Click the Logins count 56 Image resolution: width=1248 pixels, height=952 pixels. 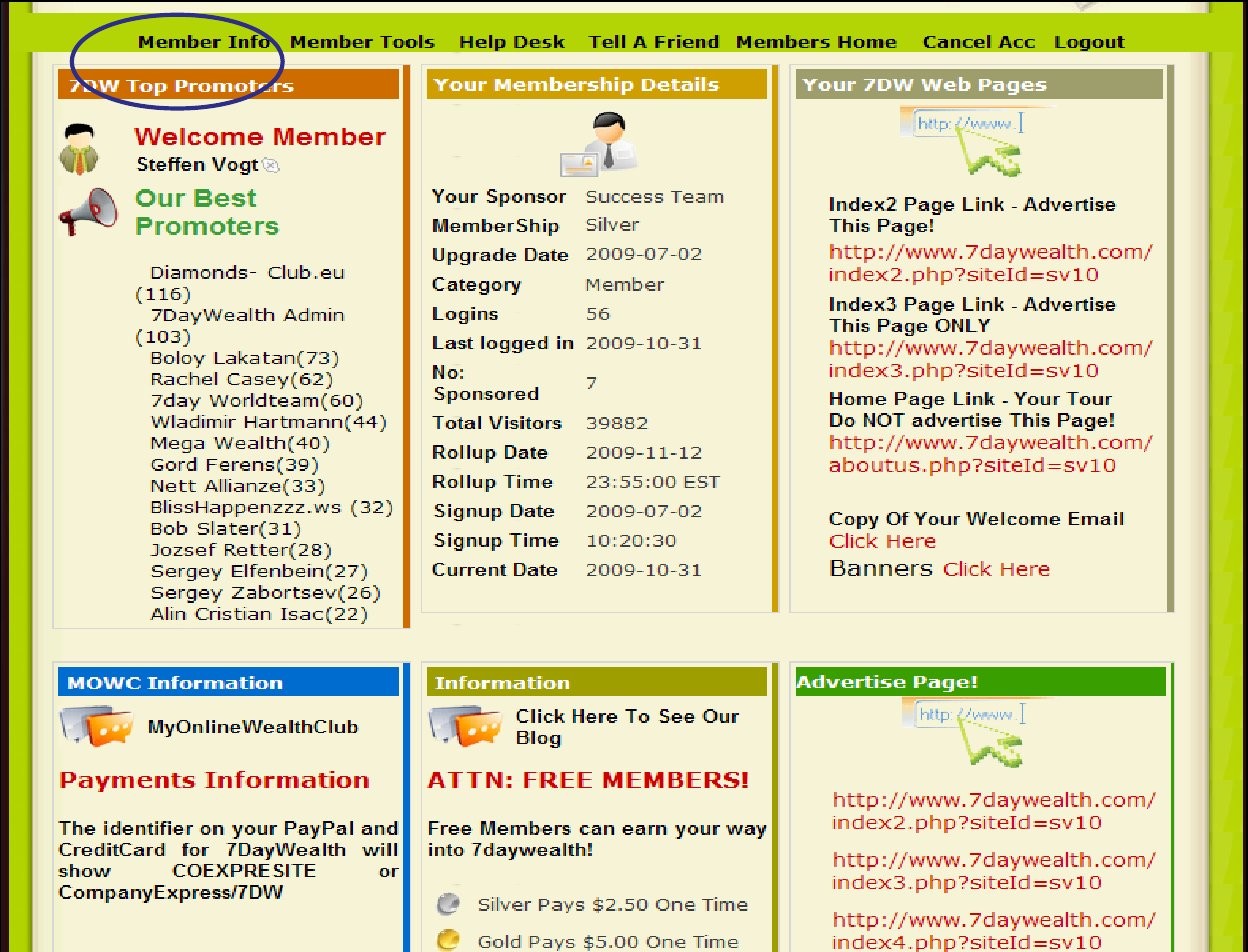pyautogui.click(x=598, y=314)
